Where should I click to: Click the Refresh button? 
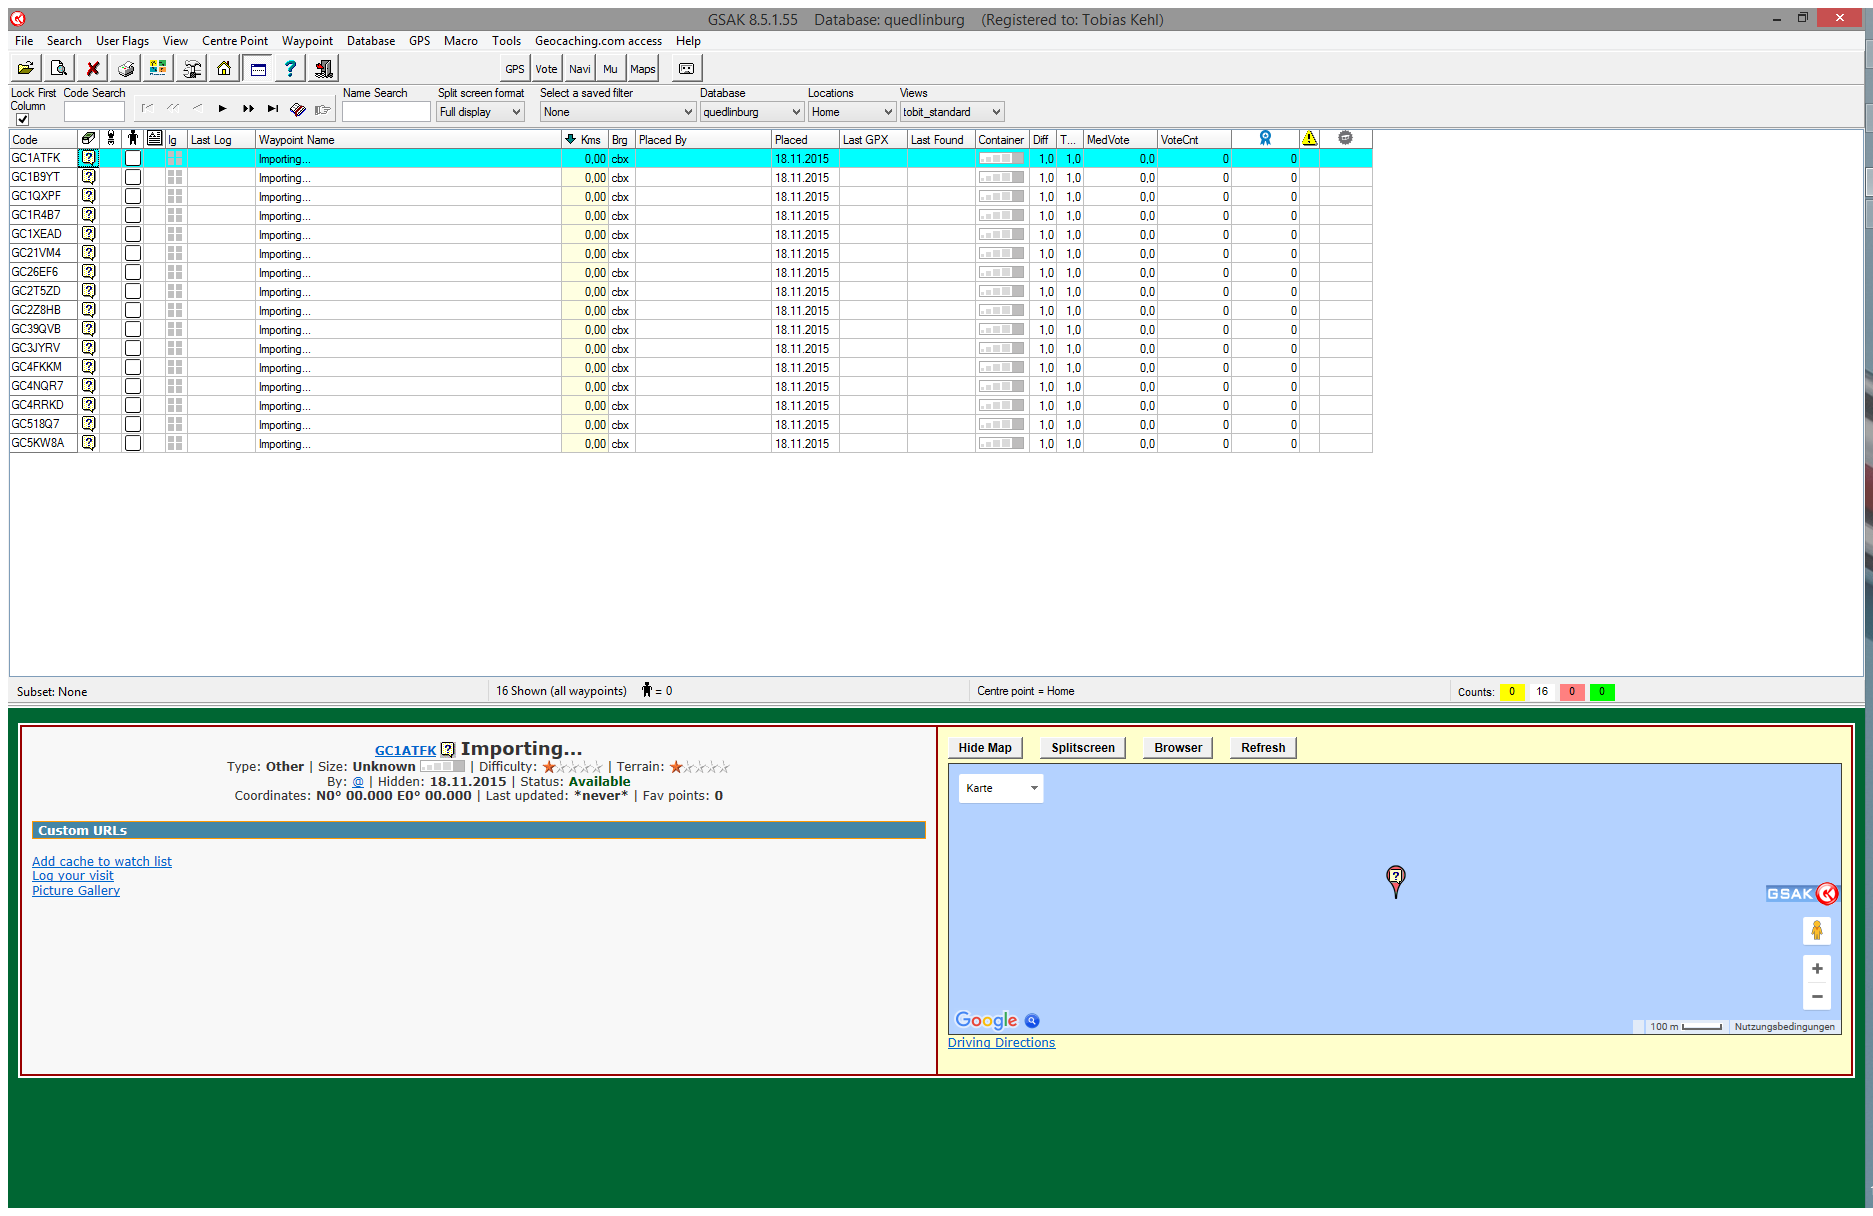point(1263,748)
